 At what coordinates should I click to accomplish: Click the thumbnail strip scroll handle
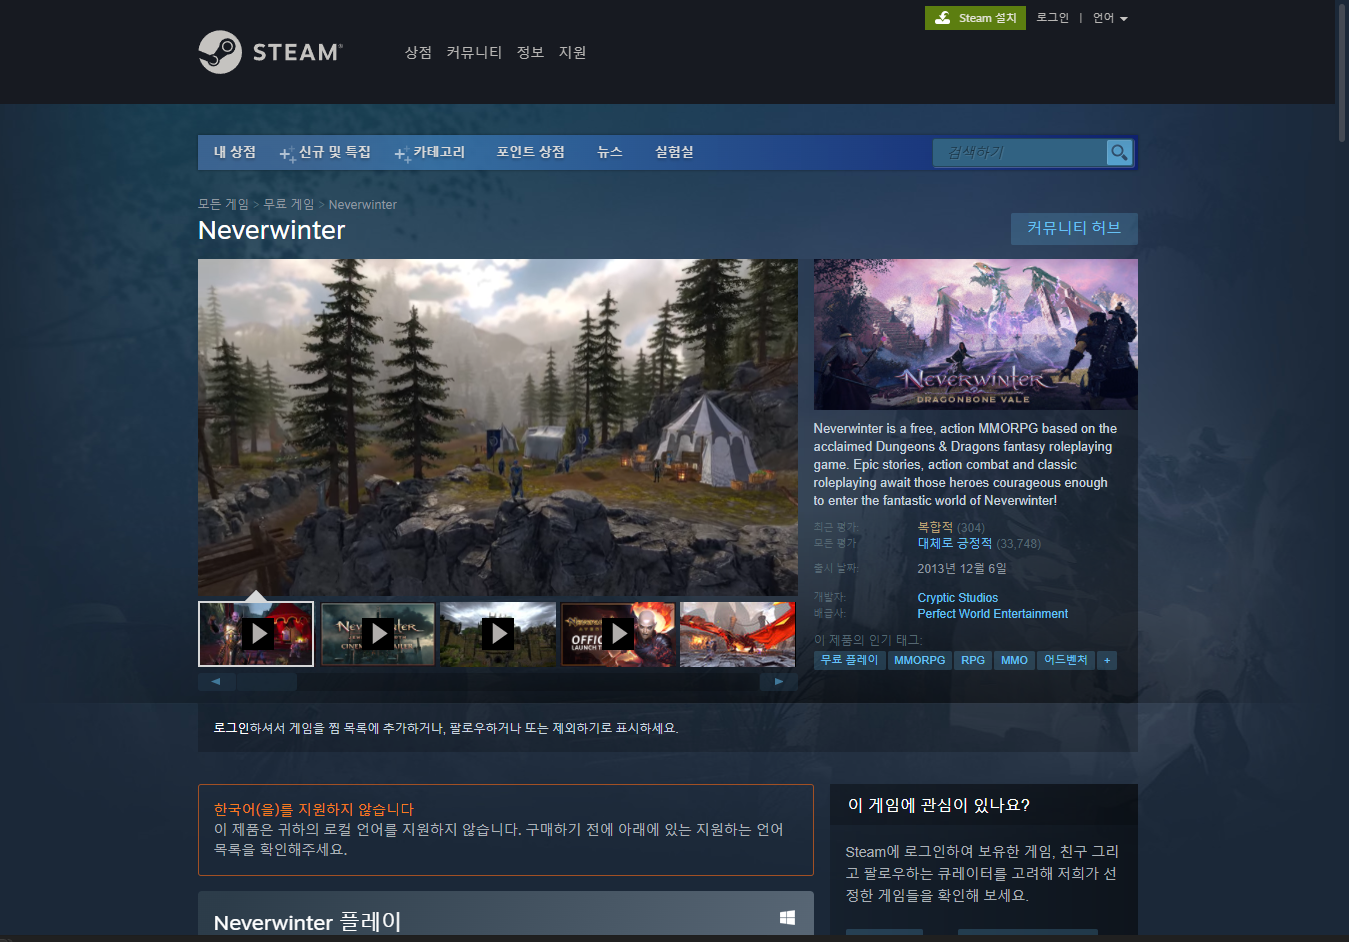(267, 682)
